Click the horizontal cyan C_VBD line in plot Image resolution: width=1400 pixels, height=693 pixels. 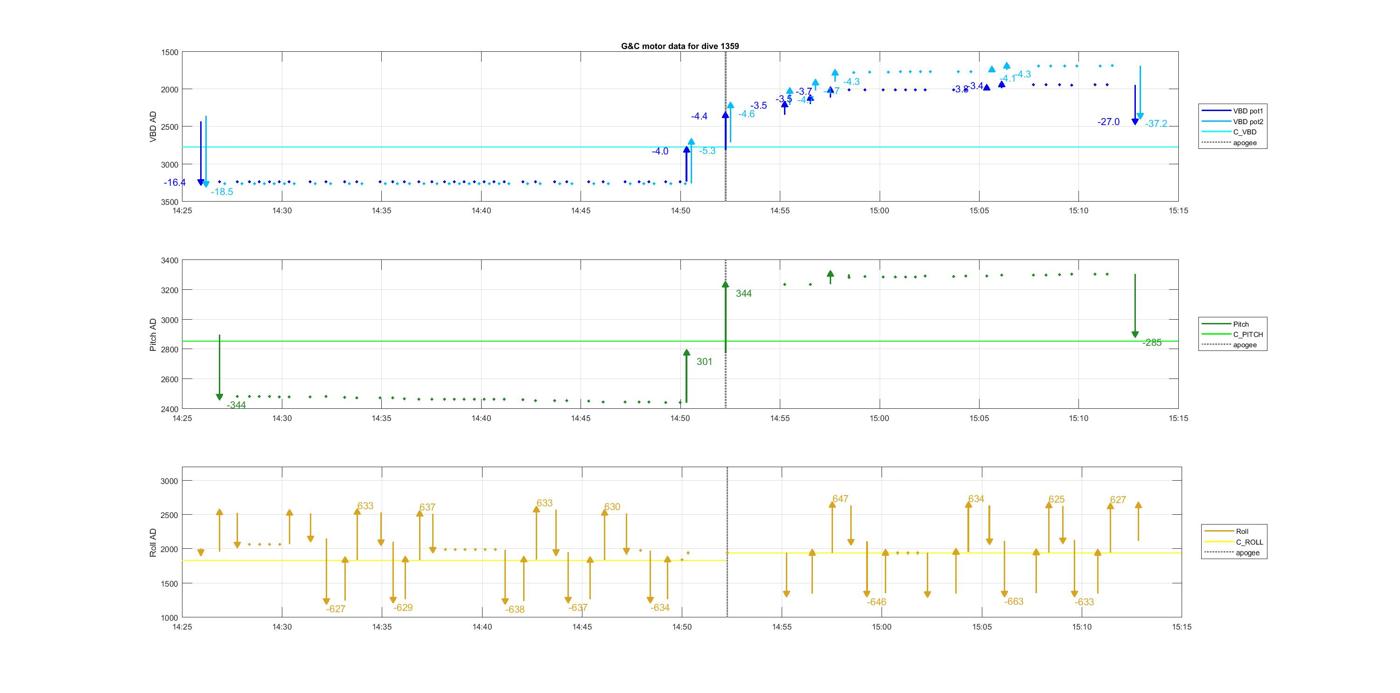(450, 147)
